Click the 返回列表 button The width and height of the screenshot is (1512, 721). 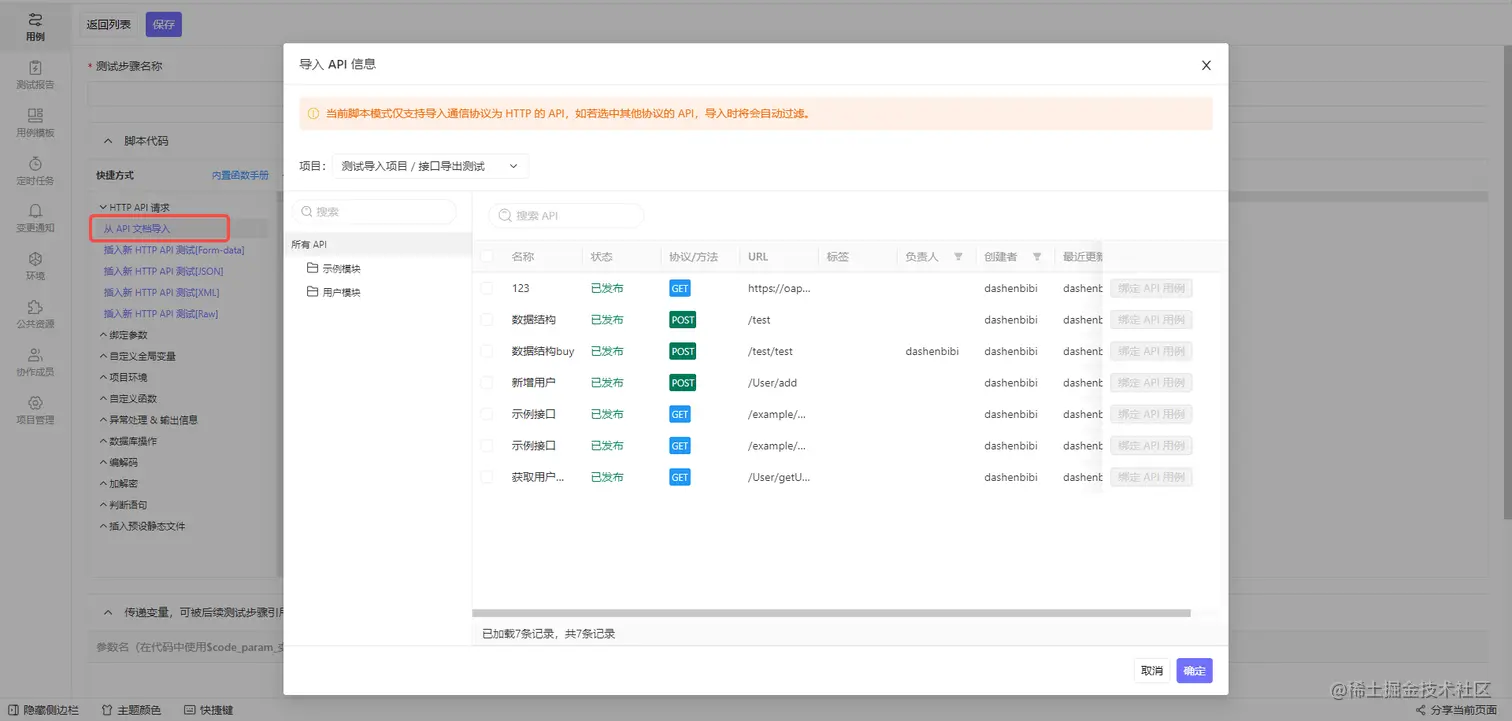coord(108,25)
